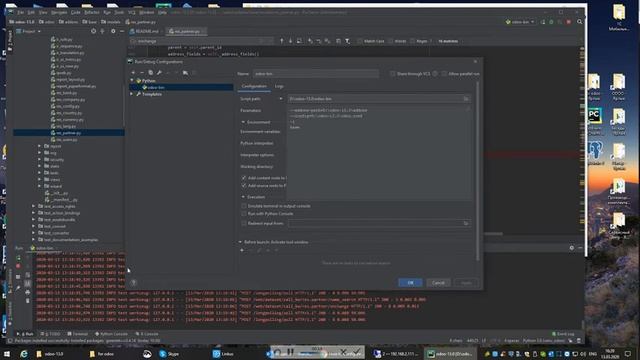Remove configuration with minus icon
The width and height of the screenshot is (640, 360).
[x=142, y=73]
